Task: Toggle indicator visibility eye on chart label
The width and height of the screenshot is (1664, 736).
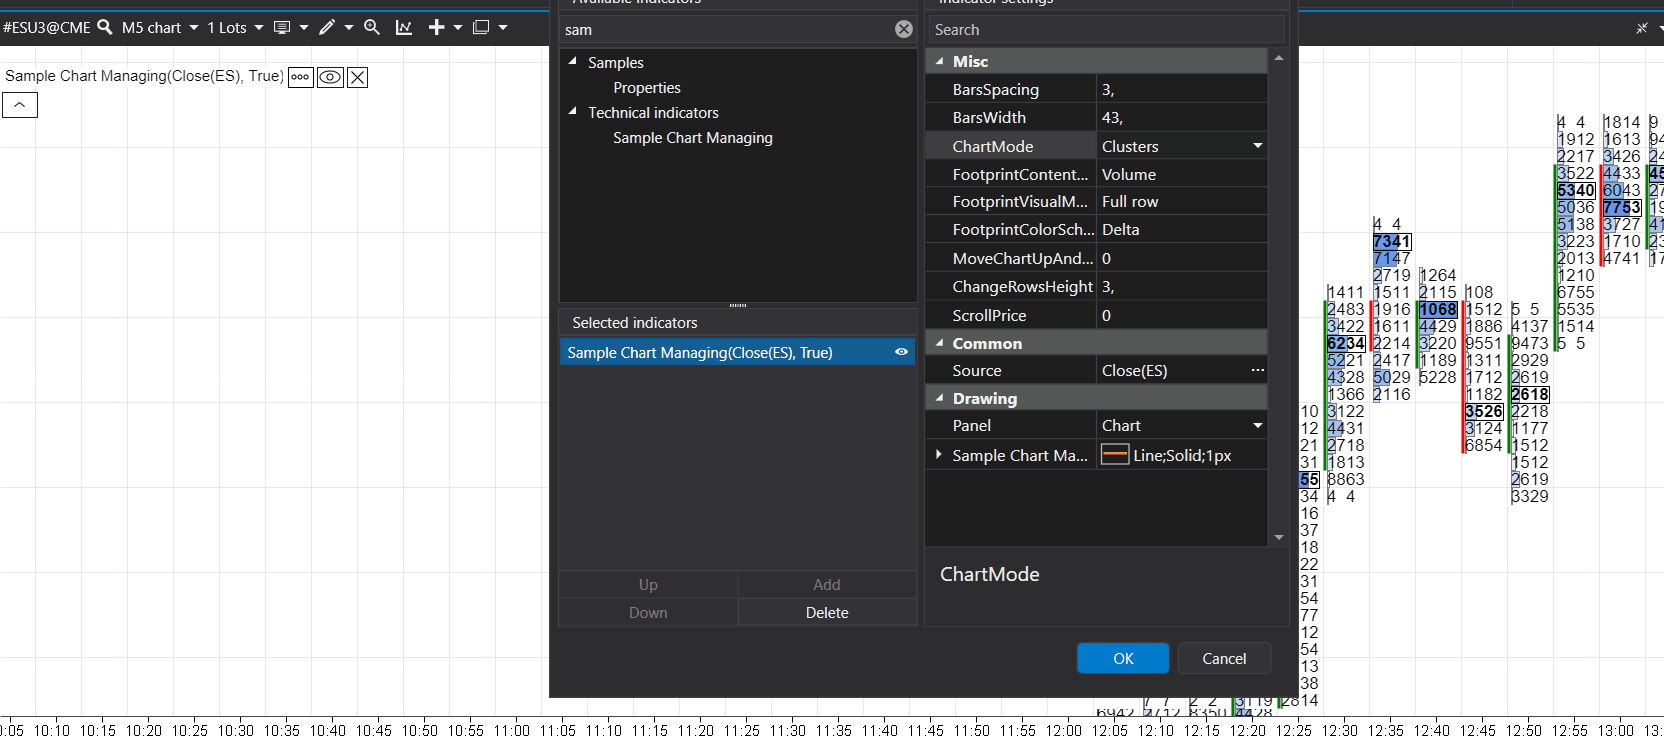Action: pyautogui.click(x=330, y=77)
